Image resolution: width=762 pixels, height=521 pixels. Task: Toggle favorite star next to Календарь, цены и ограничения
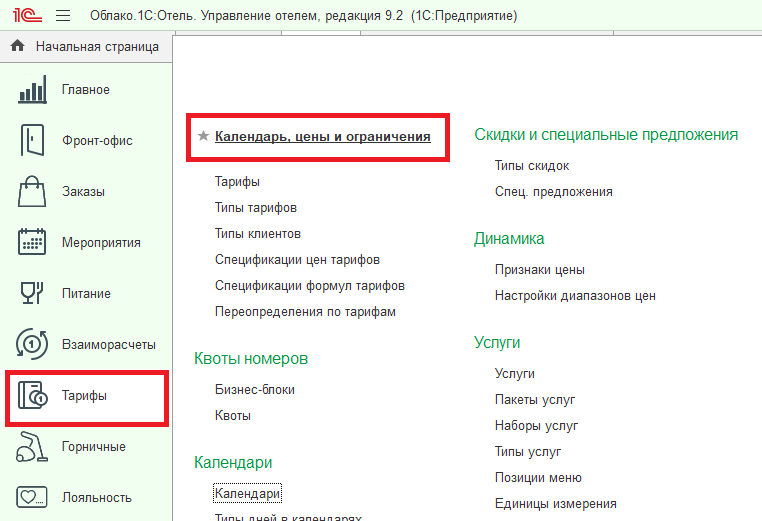coord(204,136)
